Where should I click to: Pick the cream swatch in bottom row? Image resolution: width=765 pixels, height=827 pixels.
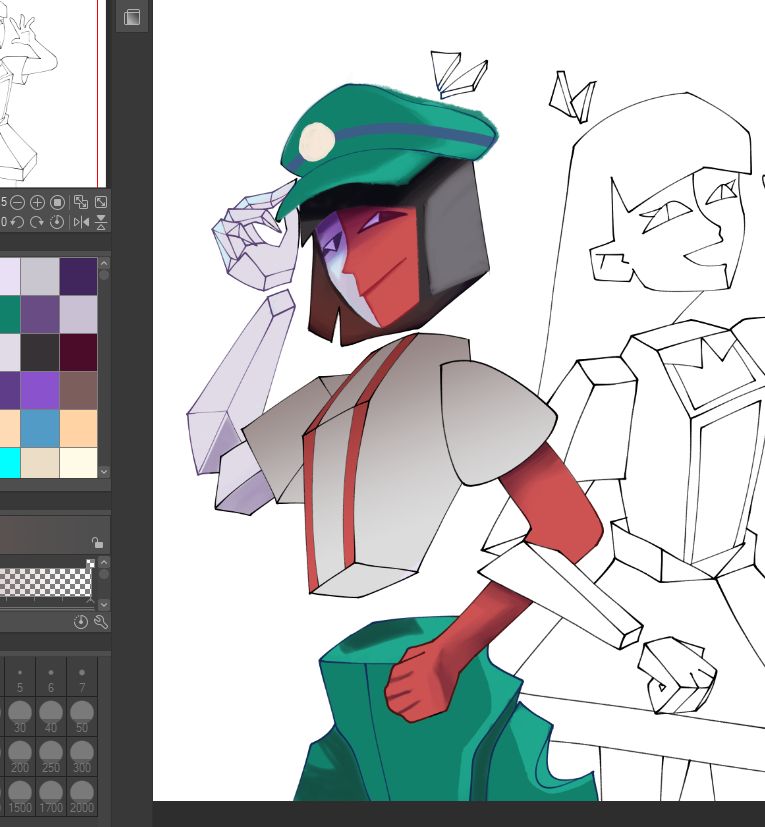79,463
